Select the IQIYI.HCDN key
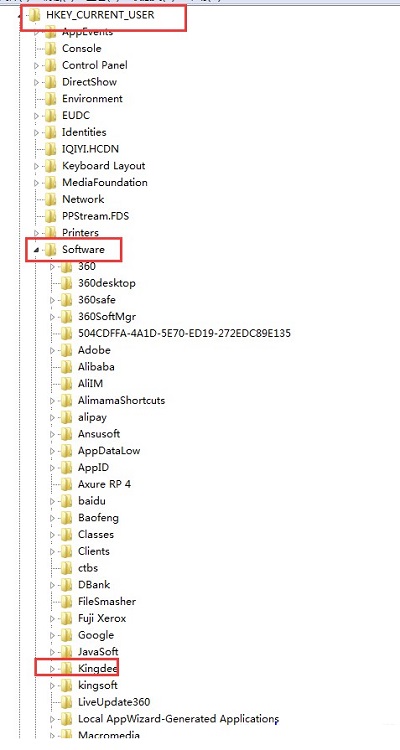400x750 pixels. [90, 149]
